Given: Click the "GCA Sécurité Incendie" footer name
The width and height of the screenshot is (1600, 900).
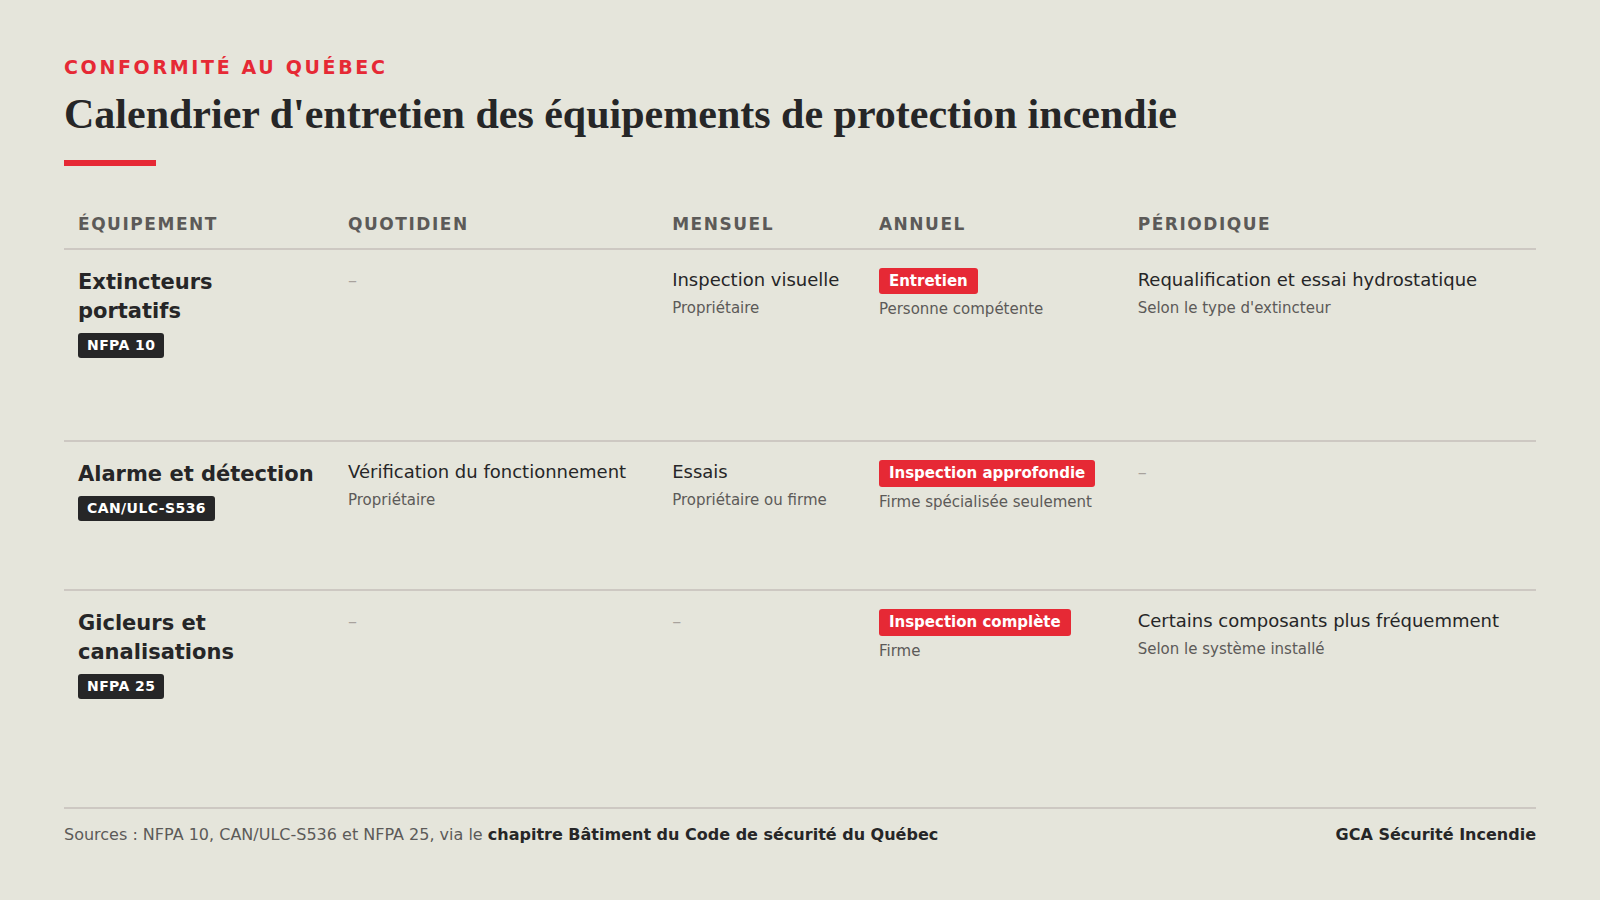Looking at the screenshot, I should (x=1436, y=835).
